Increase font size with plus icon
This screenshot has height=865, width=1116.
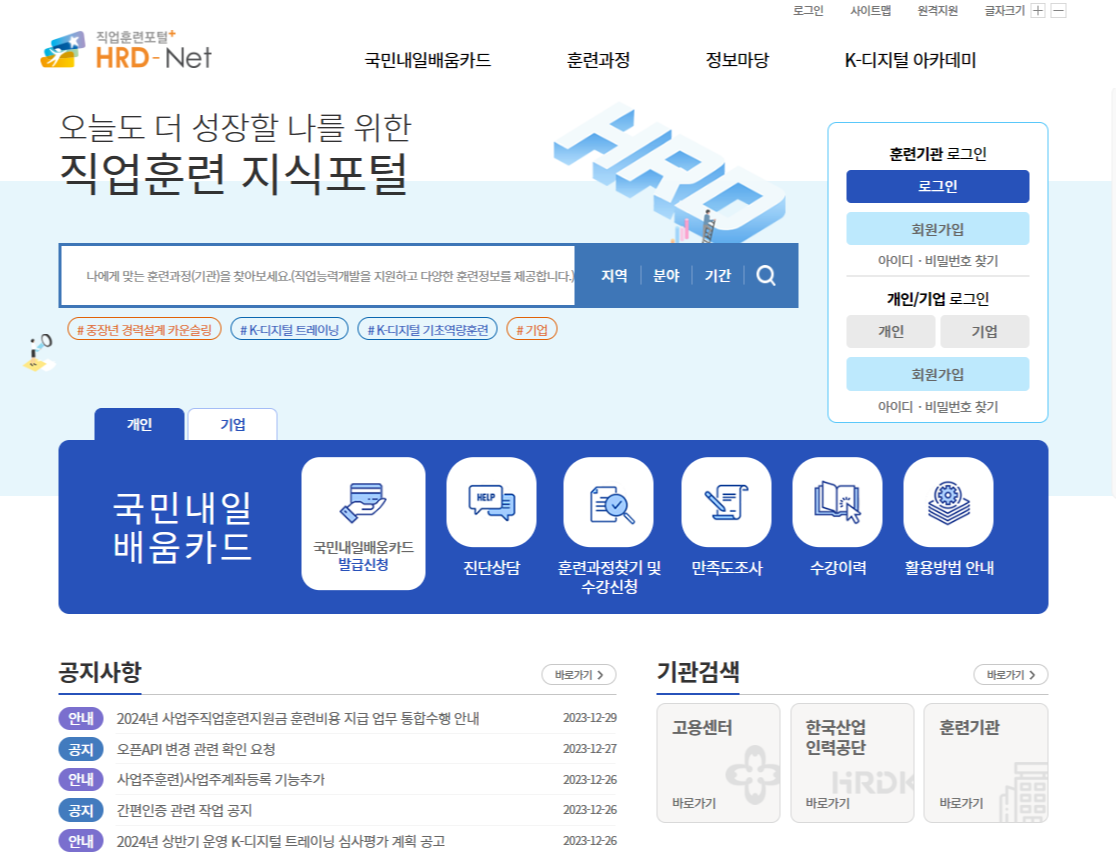point(1038,11)
